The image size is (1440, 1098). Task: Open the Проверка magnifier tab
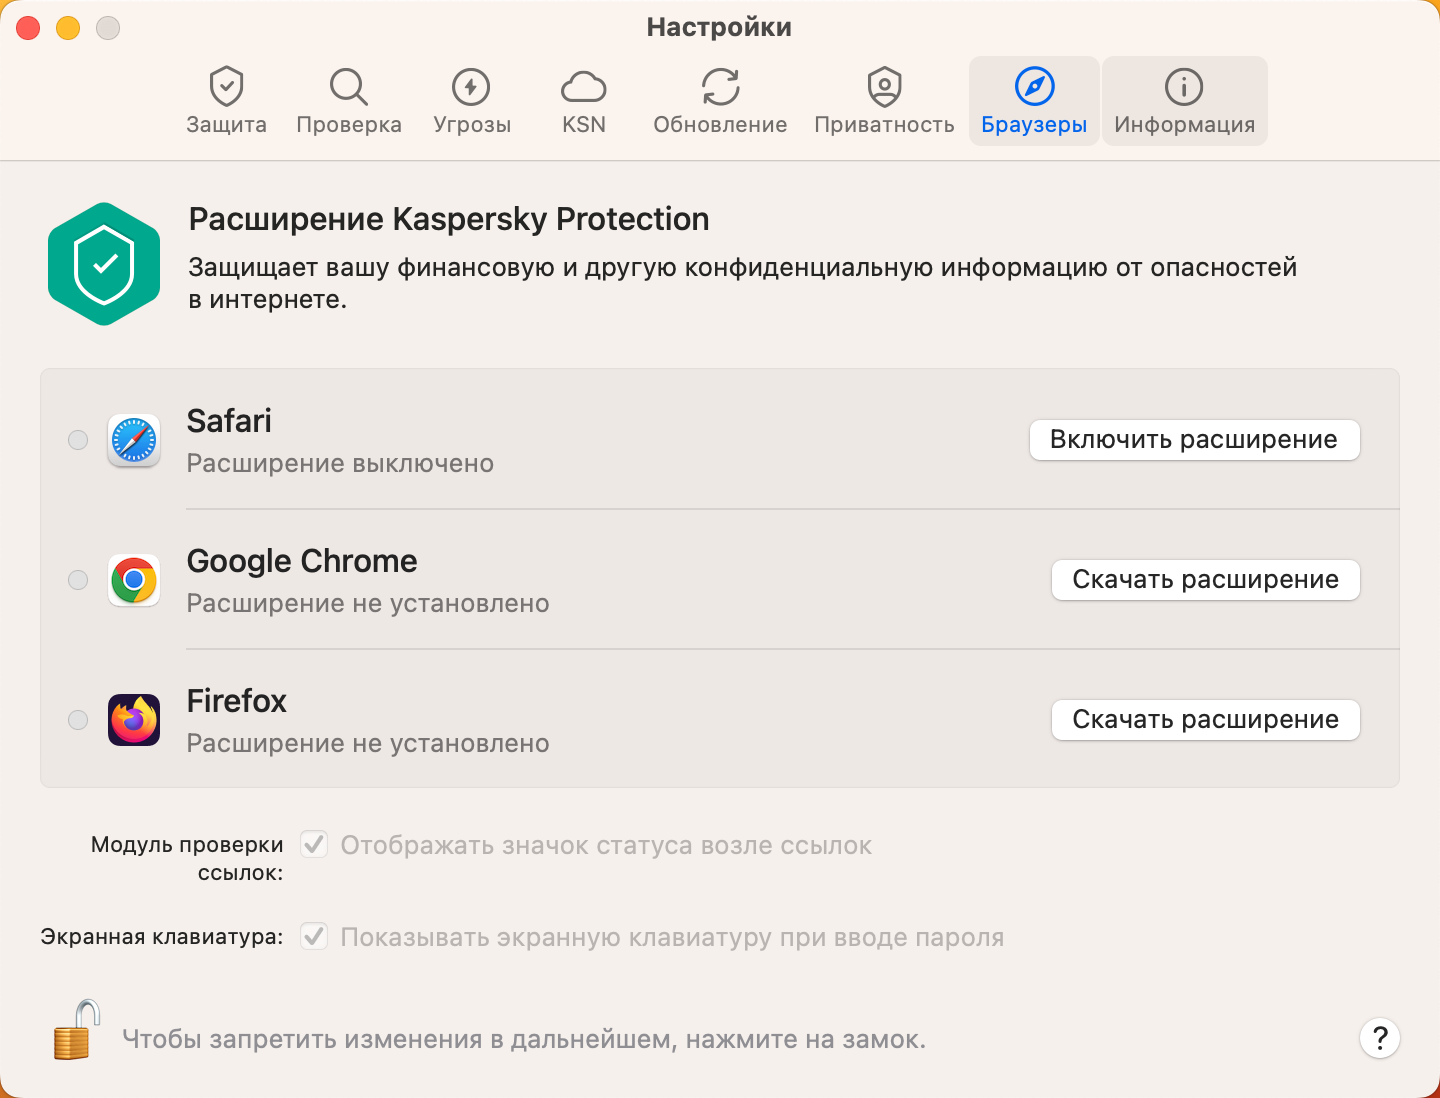349,101
